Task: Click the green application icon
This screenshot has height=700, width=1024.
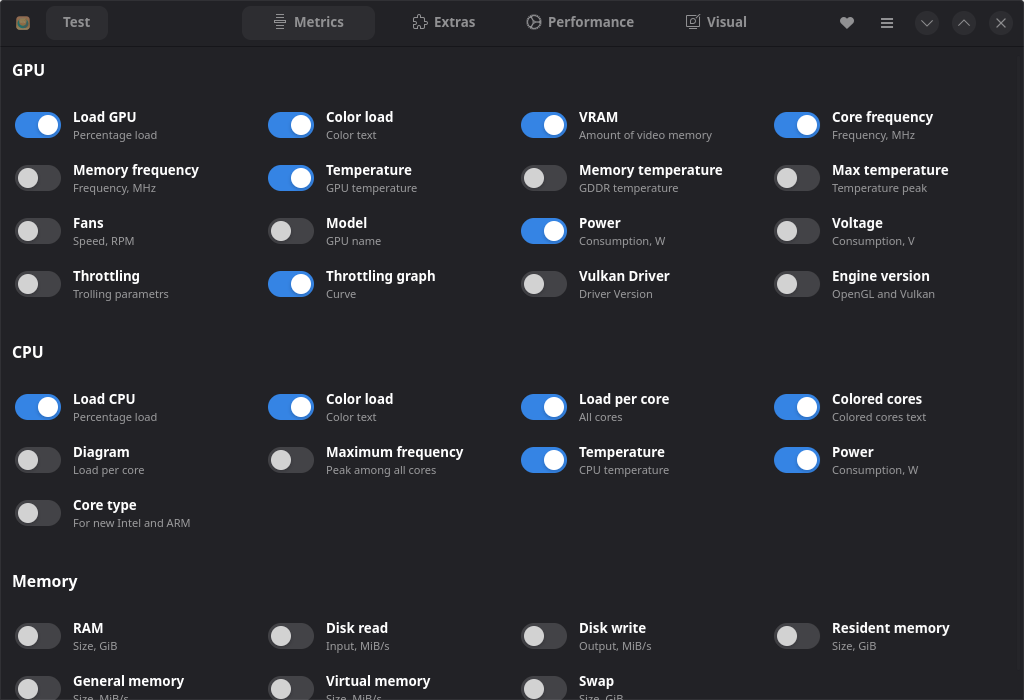Action: coord(22,22)
